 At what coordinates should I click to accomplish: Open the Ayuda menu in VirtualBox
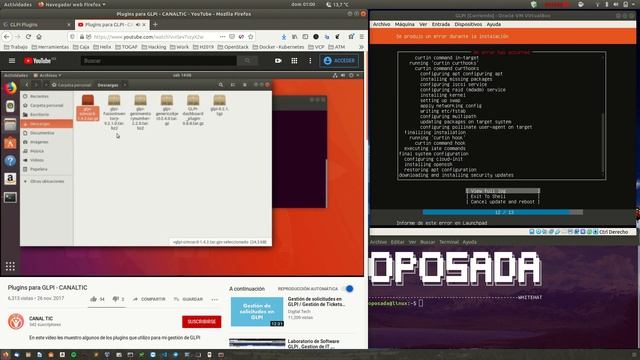point(493,24)
